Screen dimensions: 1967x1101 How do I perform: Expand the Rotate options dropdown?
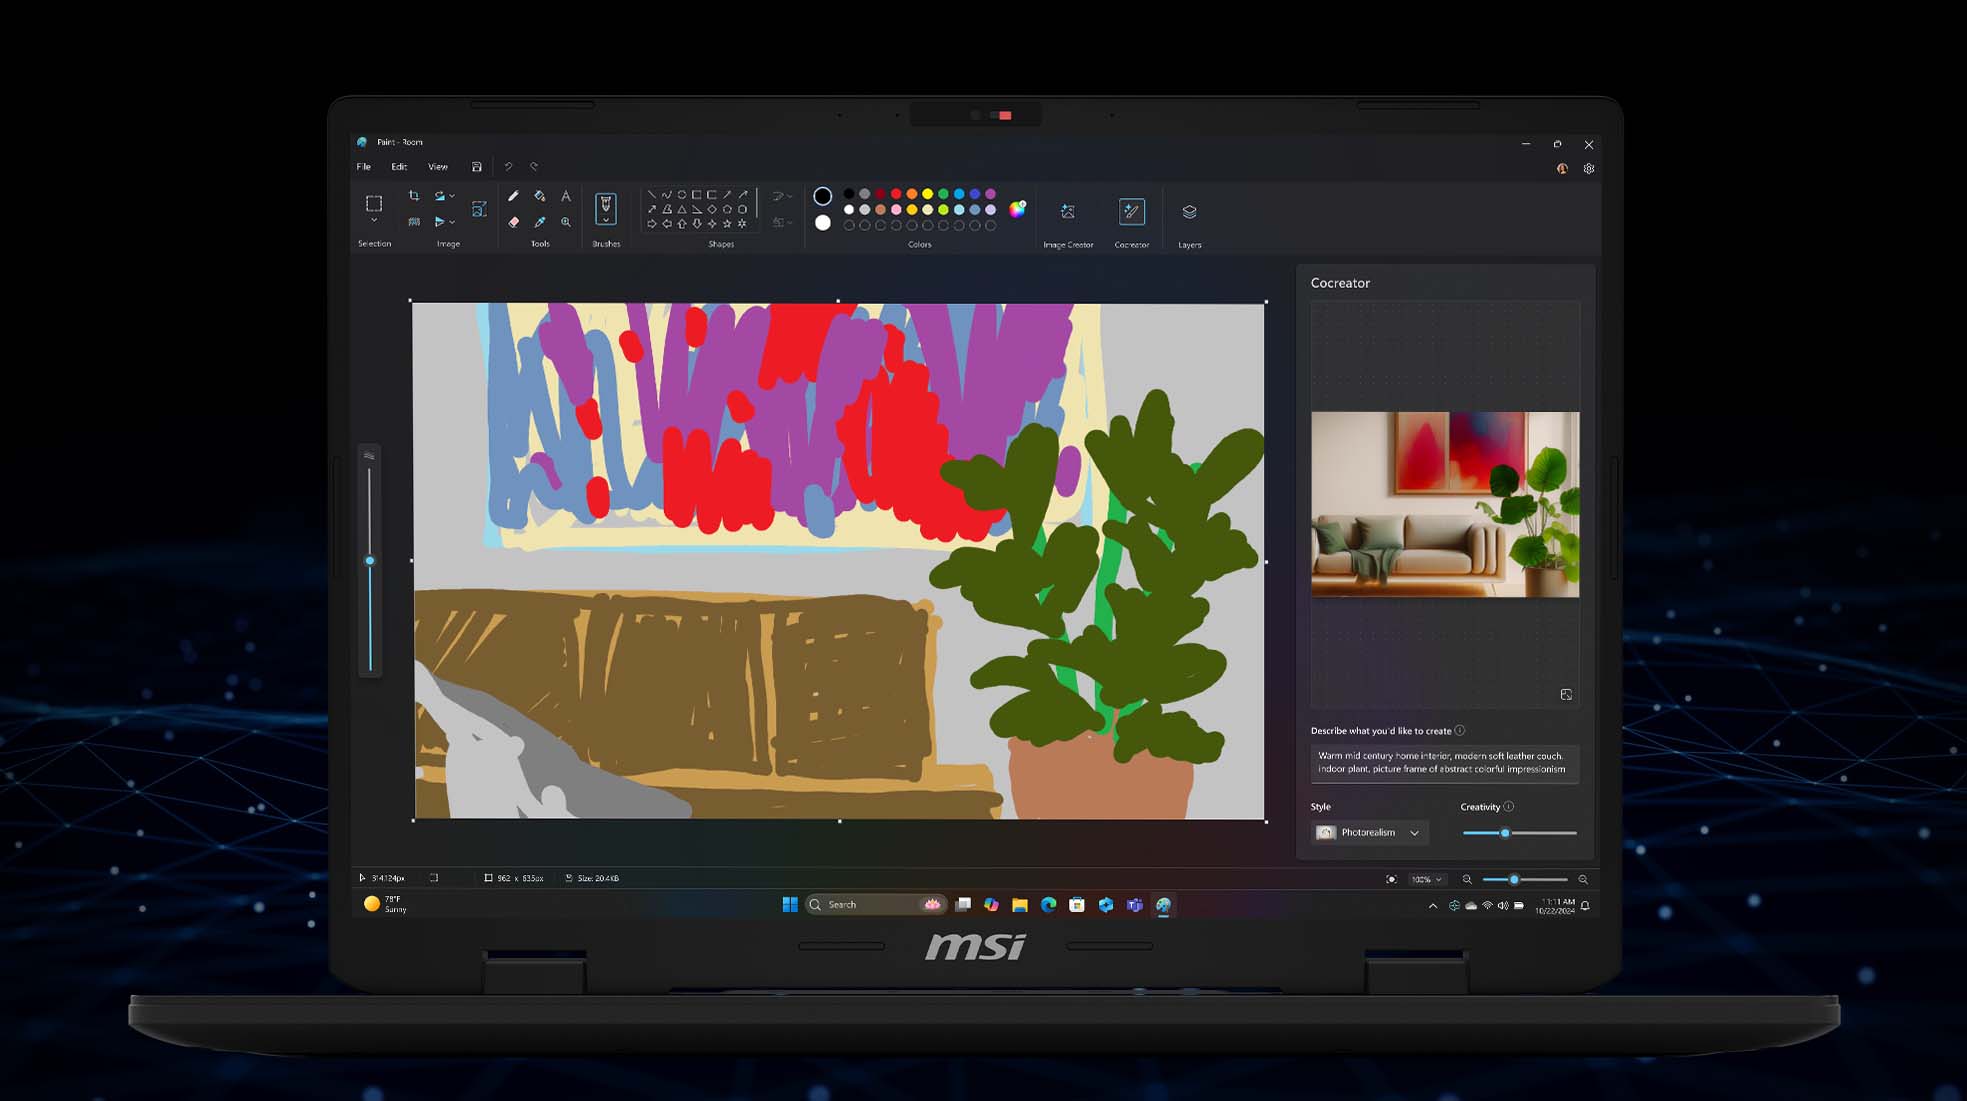click(451, 196)
